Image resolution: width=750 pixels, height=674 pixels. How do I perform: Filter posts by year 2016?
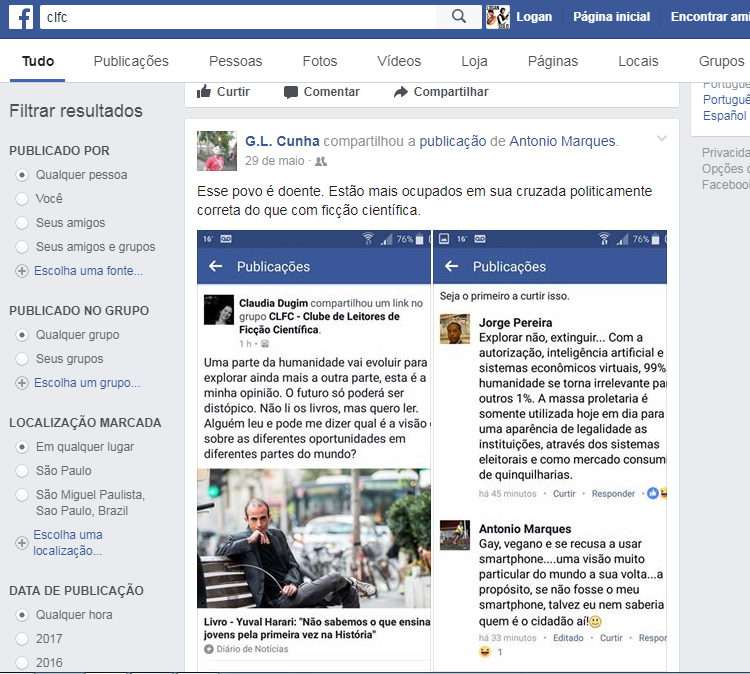tap(22, 663)
